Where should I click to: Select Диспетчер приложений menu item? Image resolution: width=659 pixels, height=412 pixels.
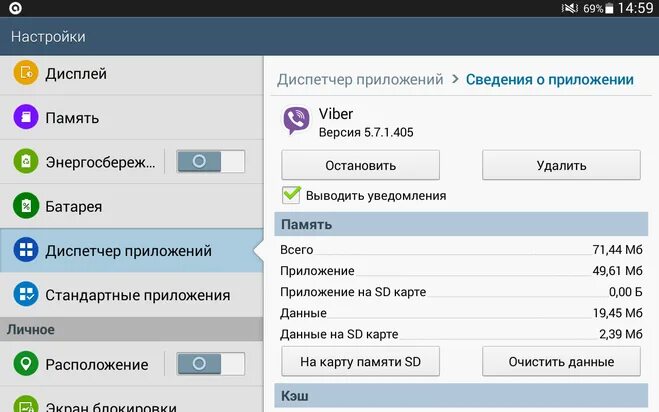coord(132,251)
